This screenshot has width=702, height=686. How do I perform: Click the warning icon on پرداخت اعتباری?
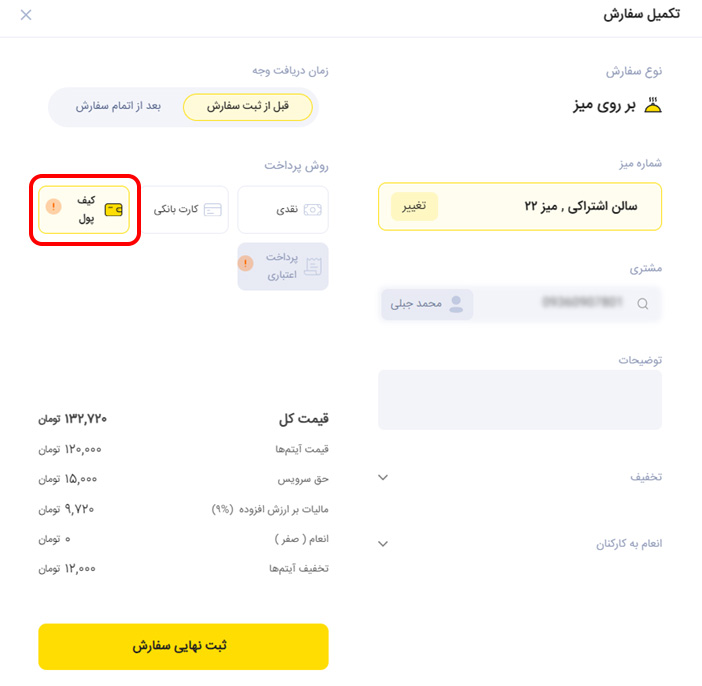tap(245, 263)
